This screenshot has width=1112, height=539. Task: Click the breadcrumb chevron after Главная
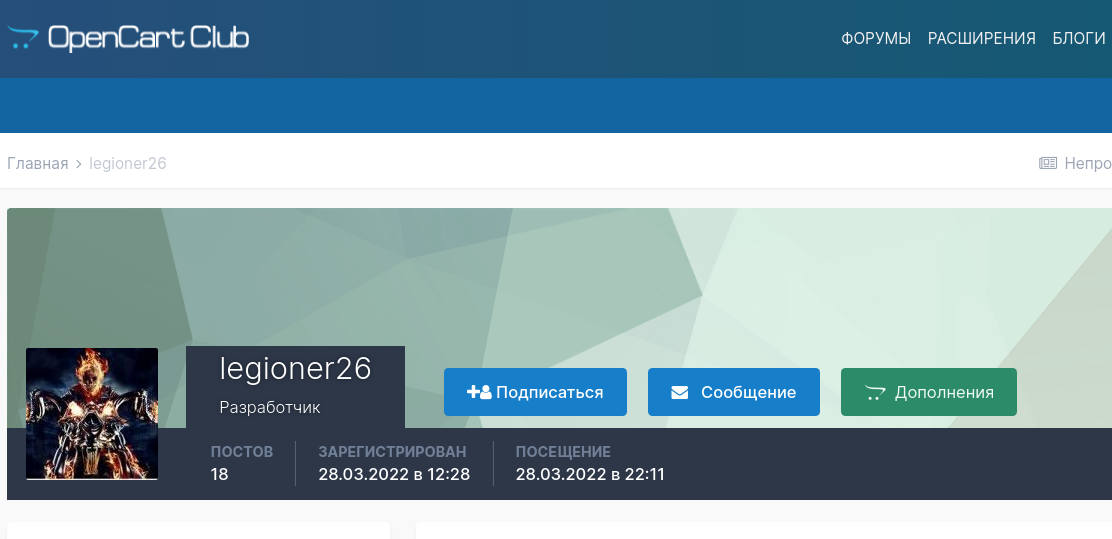(79, 163)
